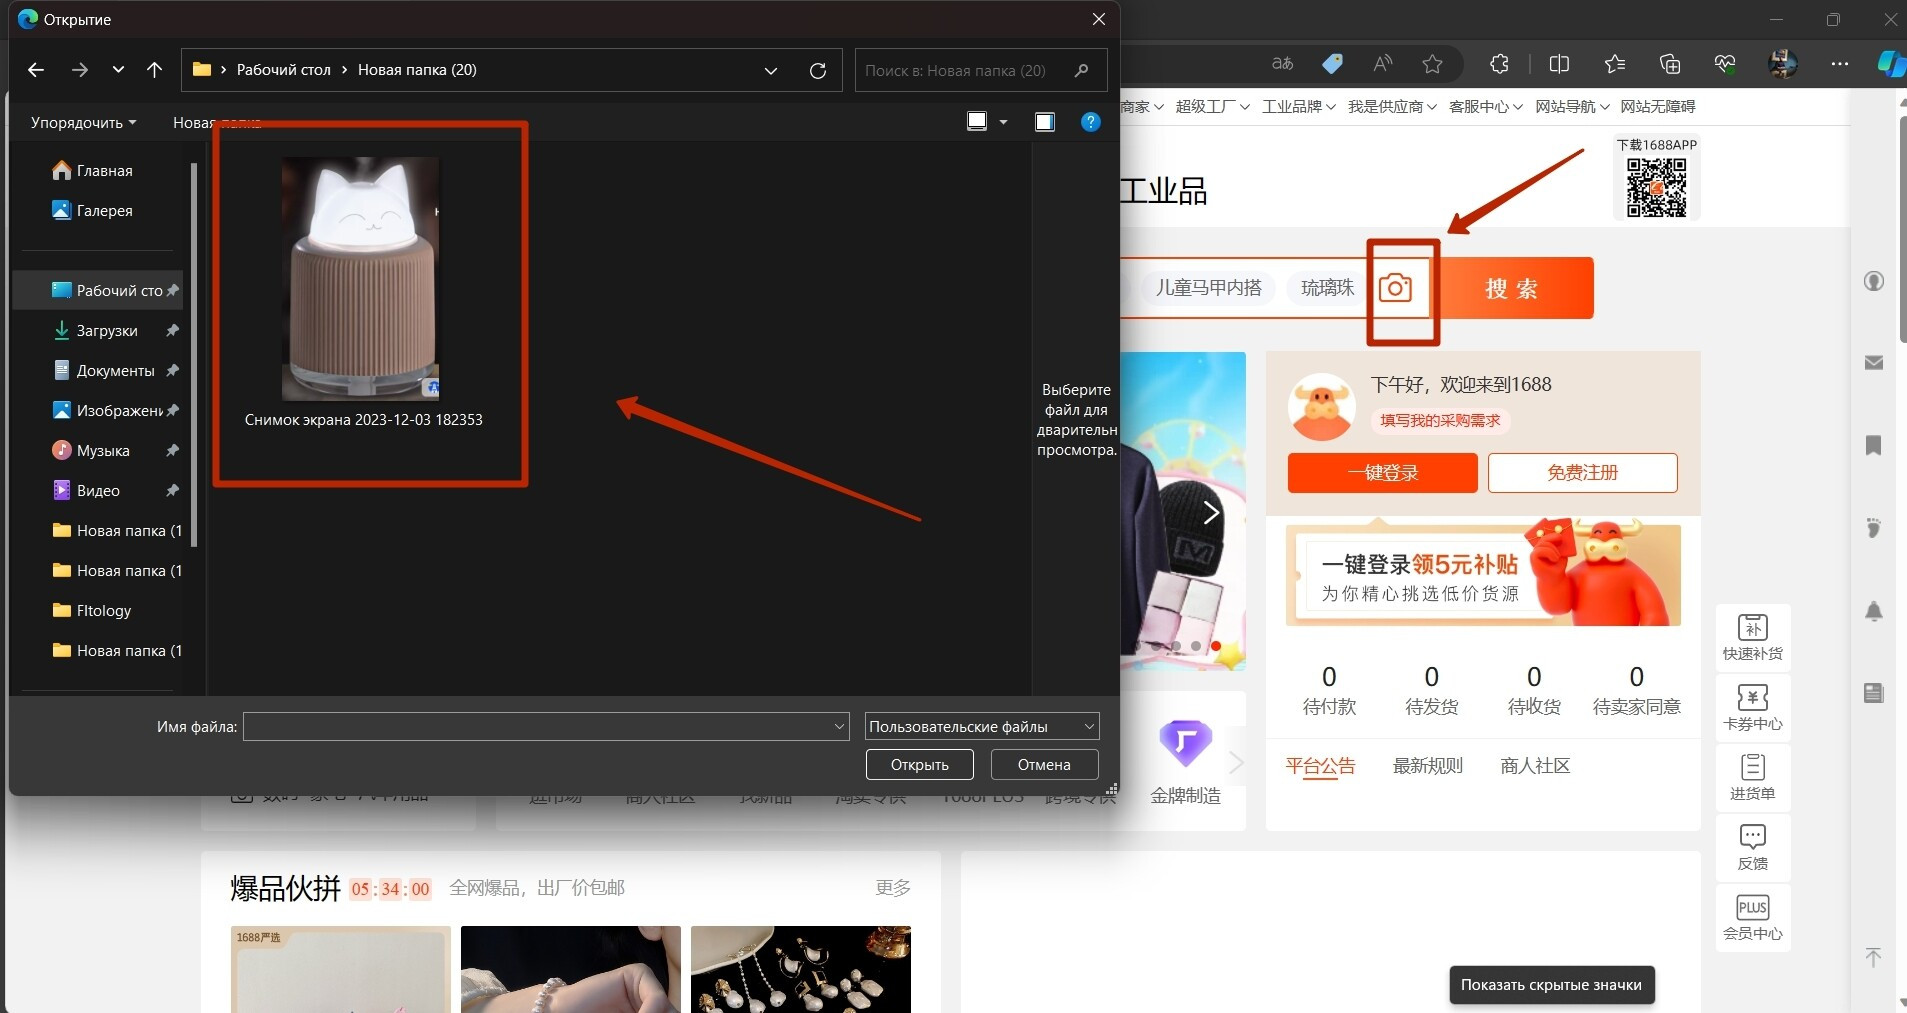This screenshot has width=1907, height=1013.
Task: Open the Fitology folder in navigation pane
Action: coord(104,611)
